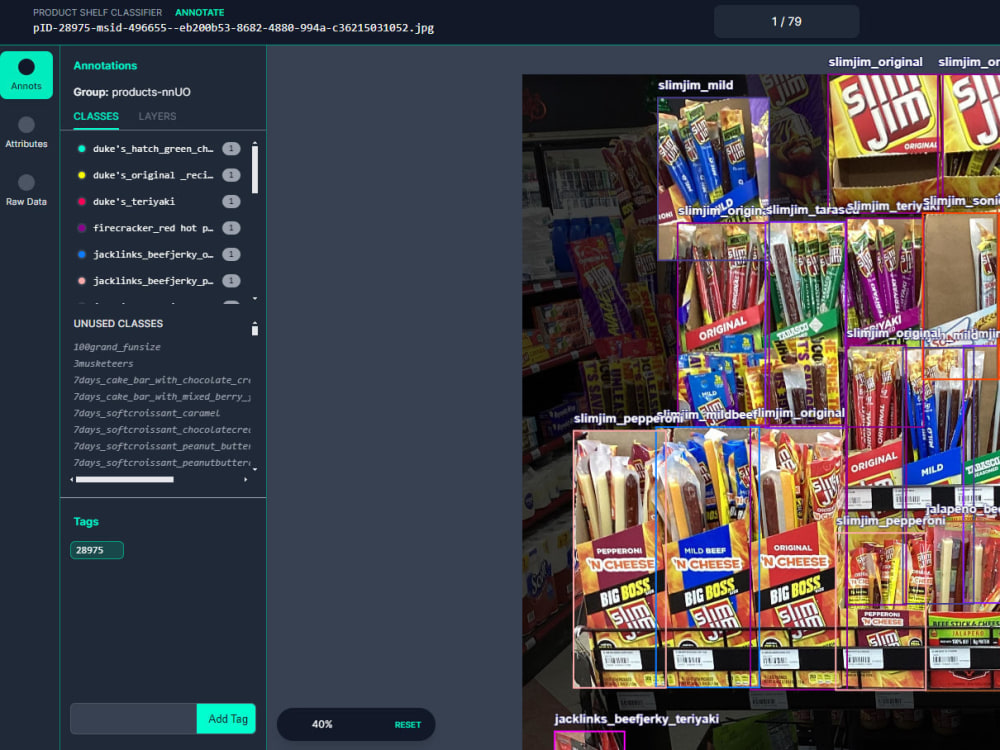Select the duke's_original _reci class row

point(158,175)
